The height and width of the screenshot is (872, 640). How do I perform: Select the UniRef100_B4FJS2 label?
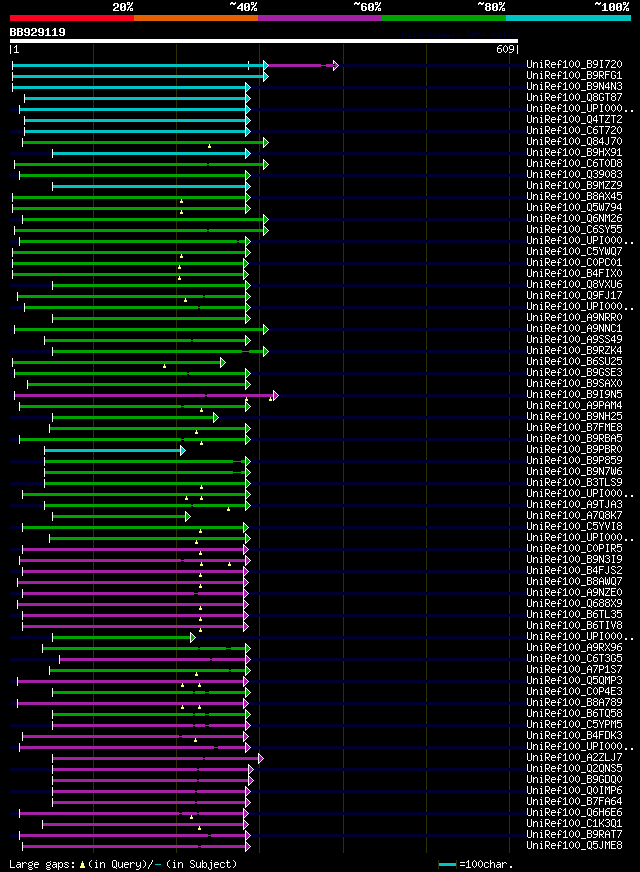pyautogui.click(x=574, y=571)
